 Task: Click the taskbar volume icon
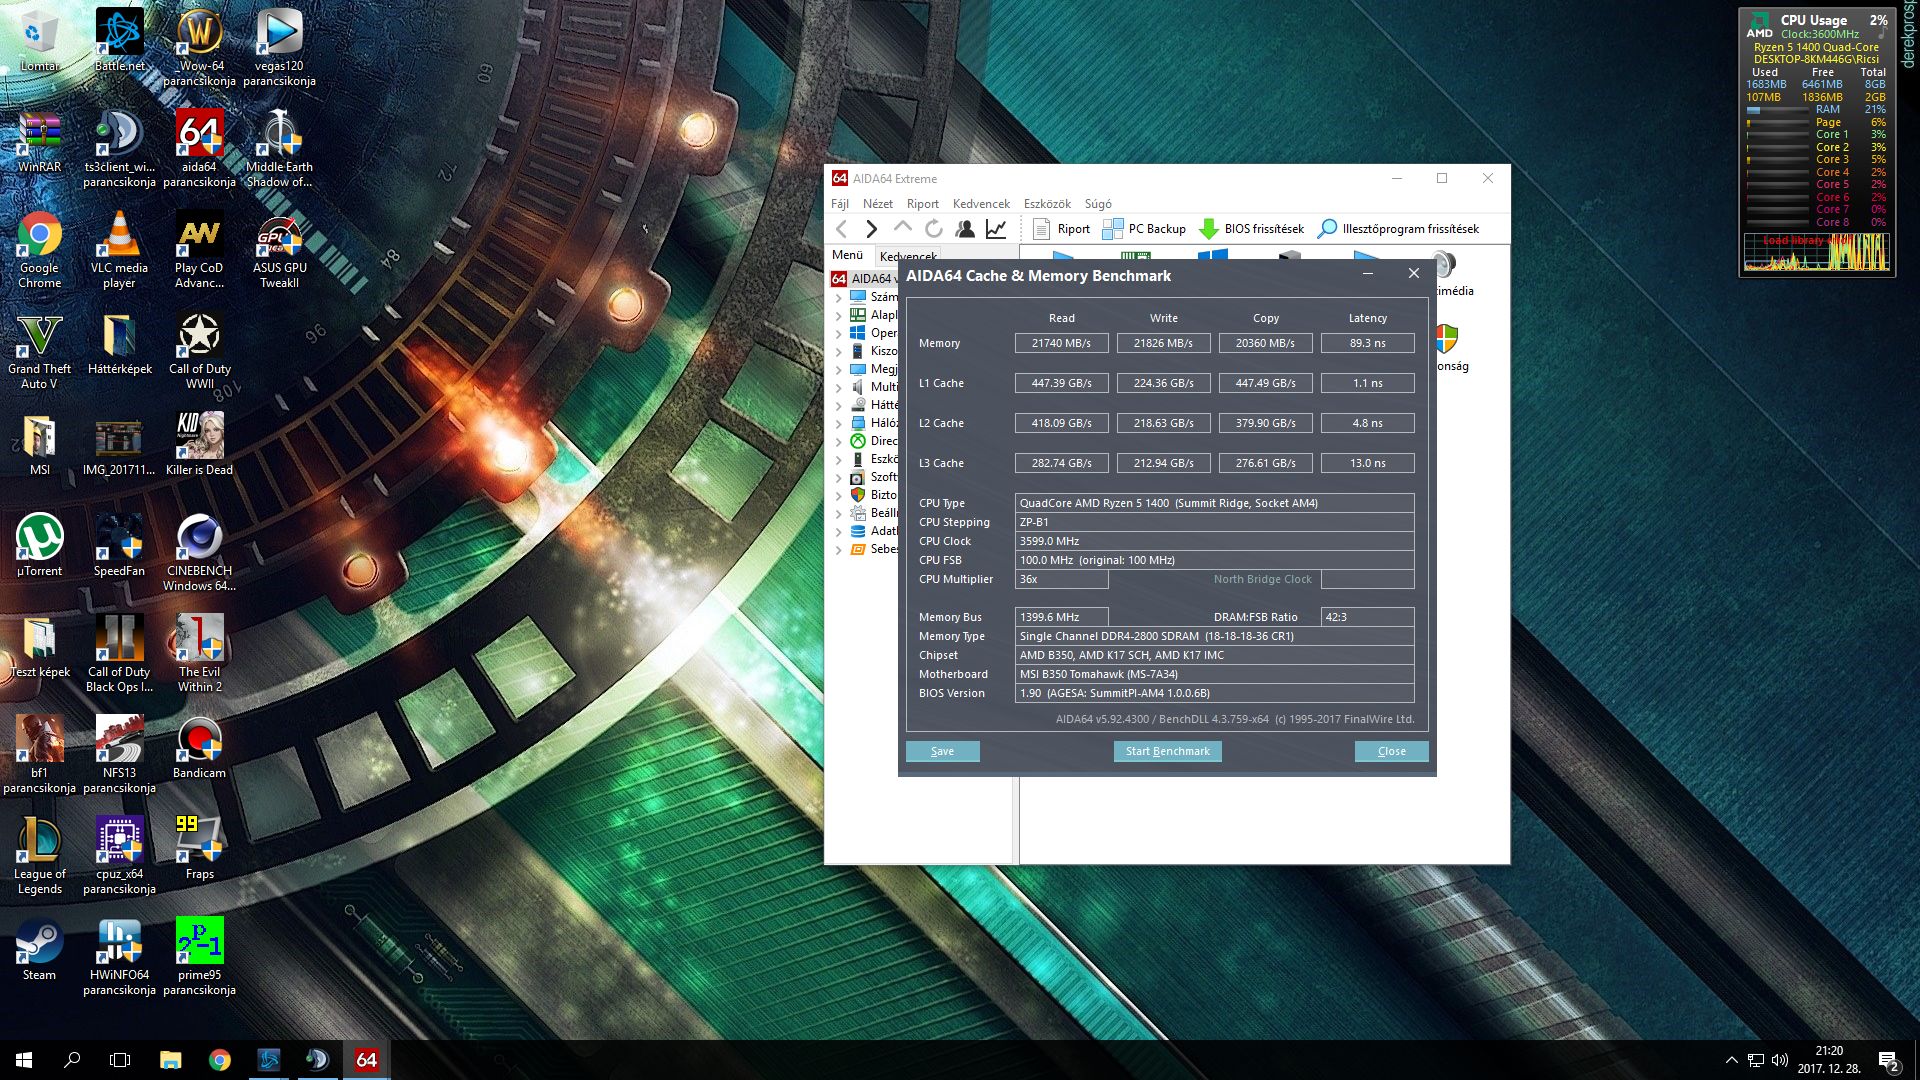(1779, 1060)
